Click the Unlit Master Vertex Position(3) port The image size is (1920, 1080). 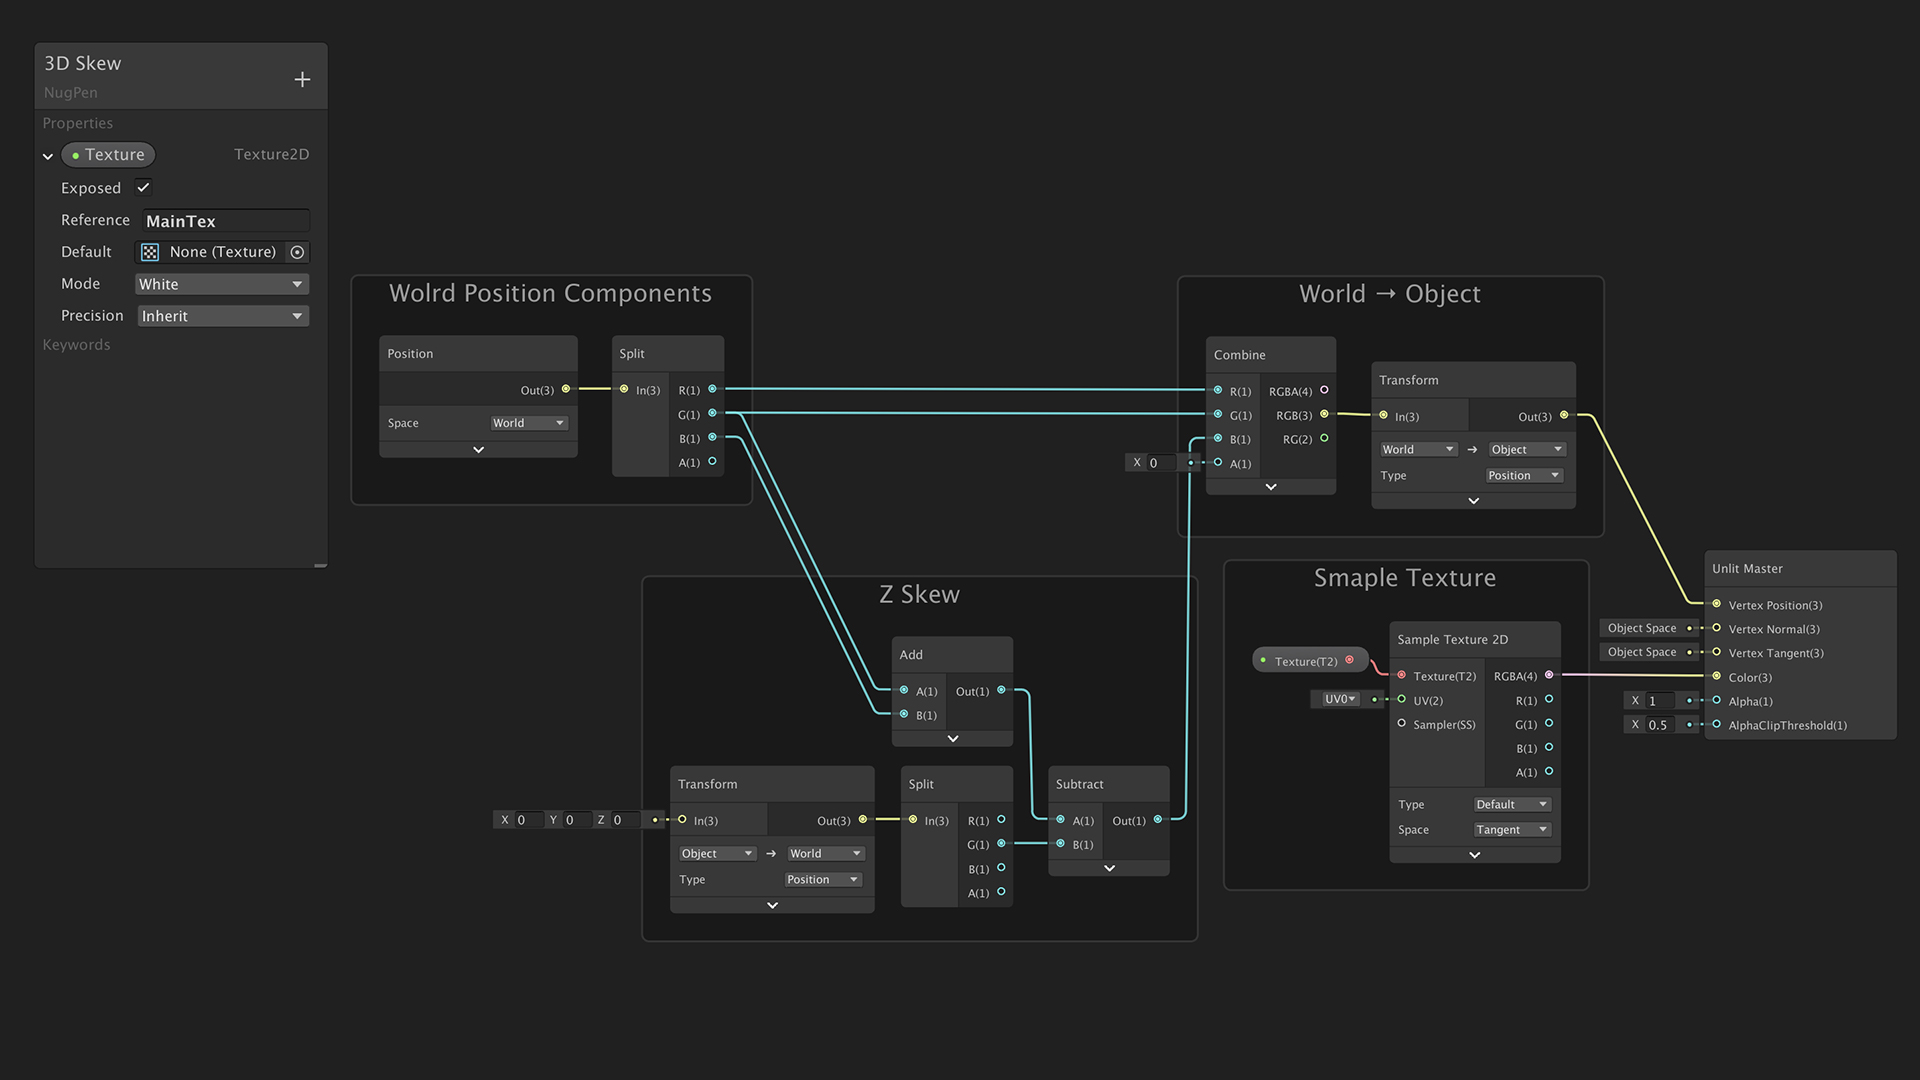point(1717,604)
